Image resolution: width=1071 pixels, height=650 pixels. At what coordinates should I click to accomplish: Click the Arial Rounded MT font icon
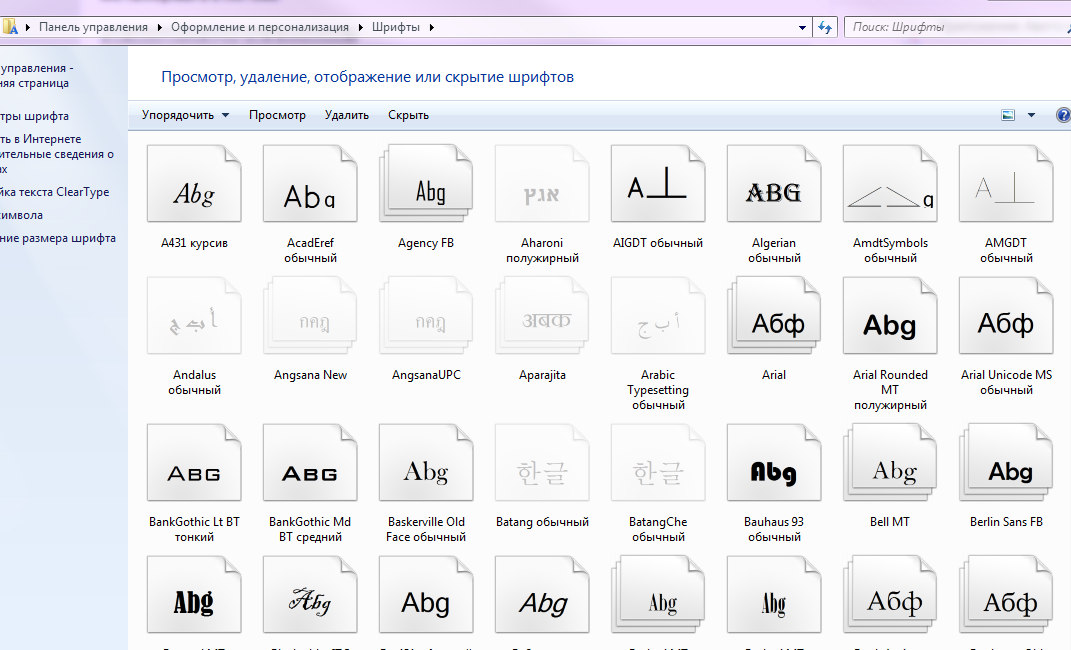[x=890, y=320]
